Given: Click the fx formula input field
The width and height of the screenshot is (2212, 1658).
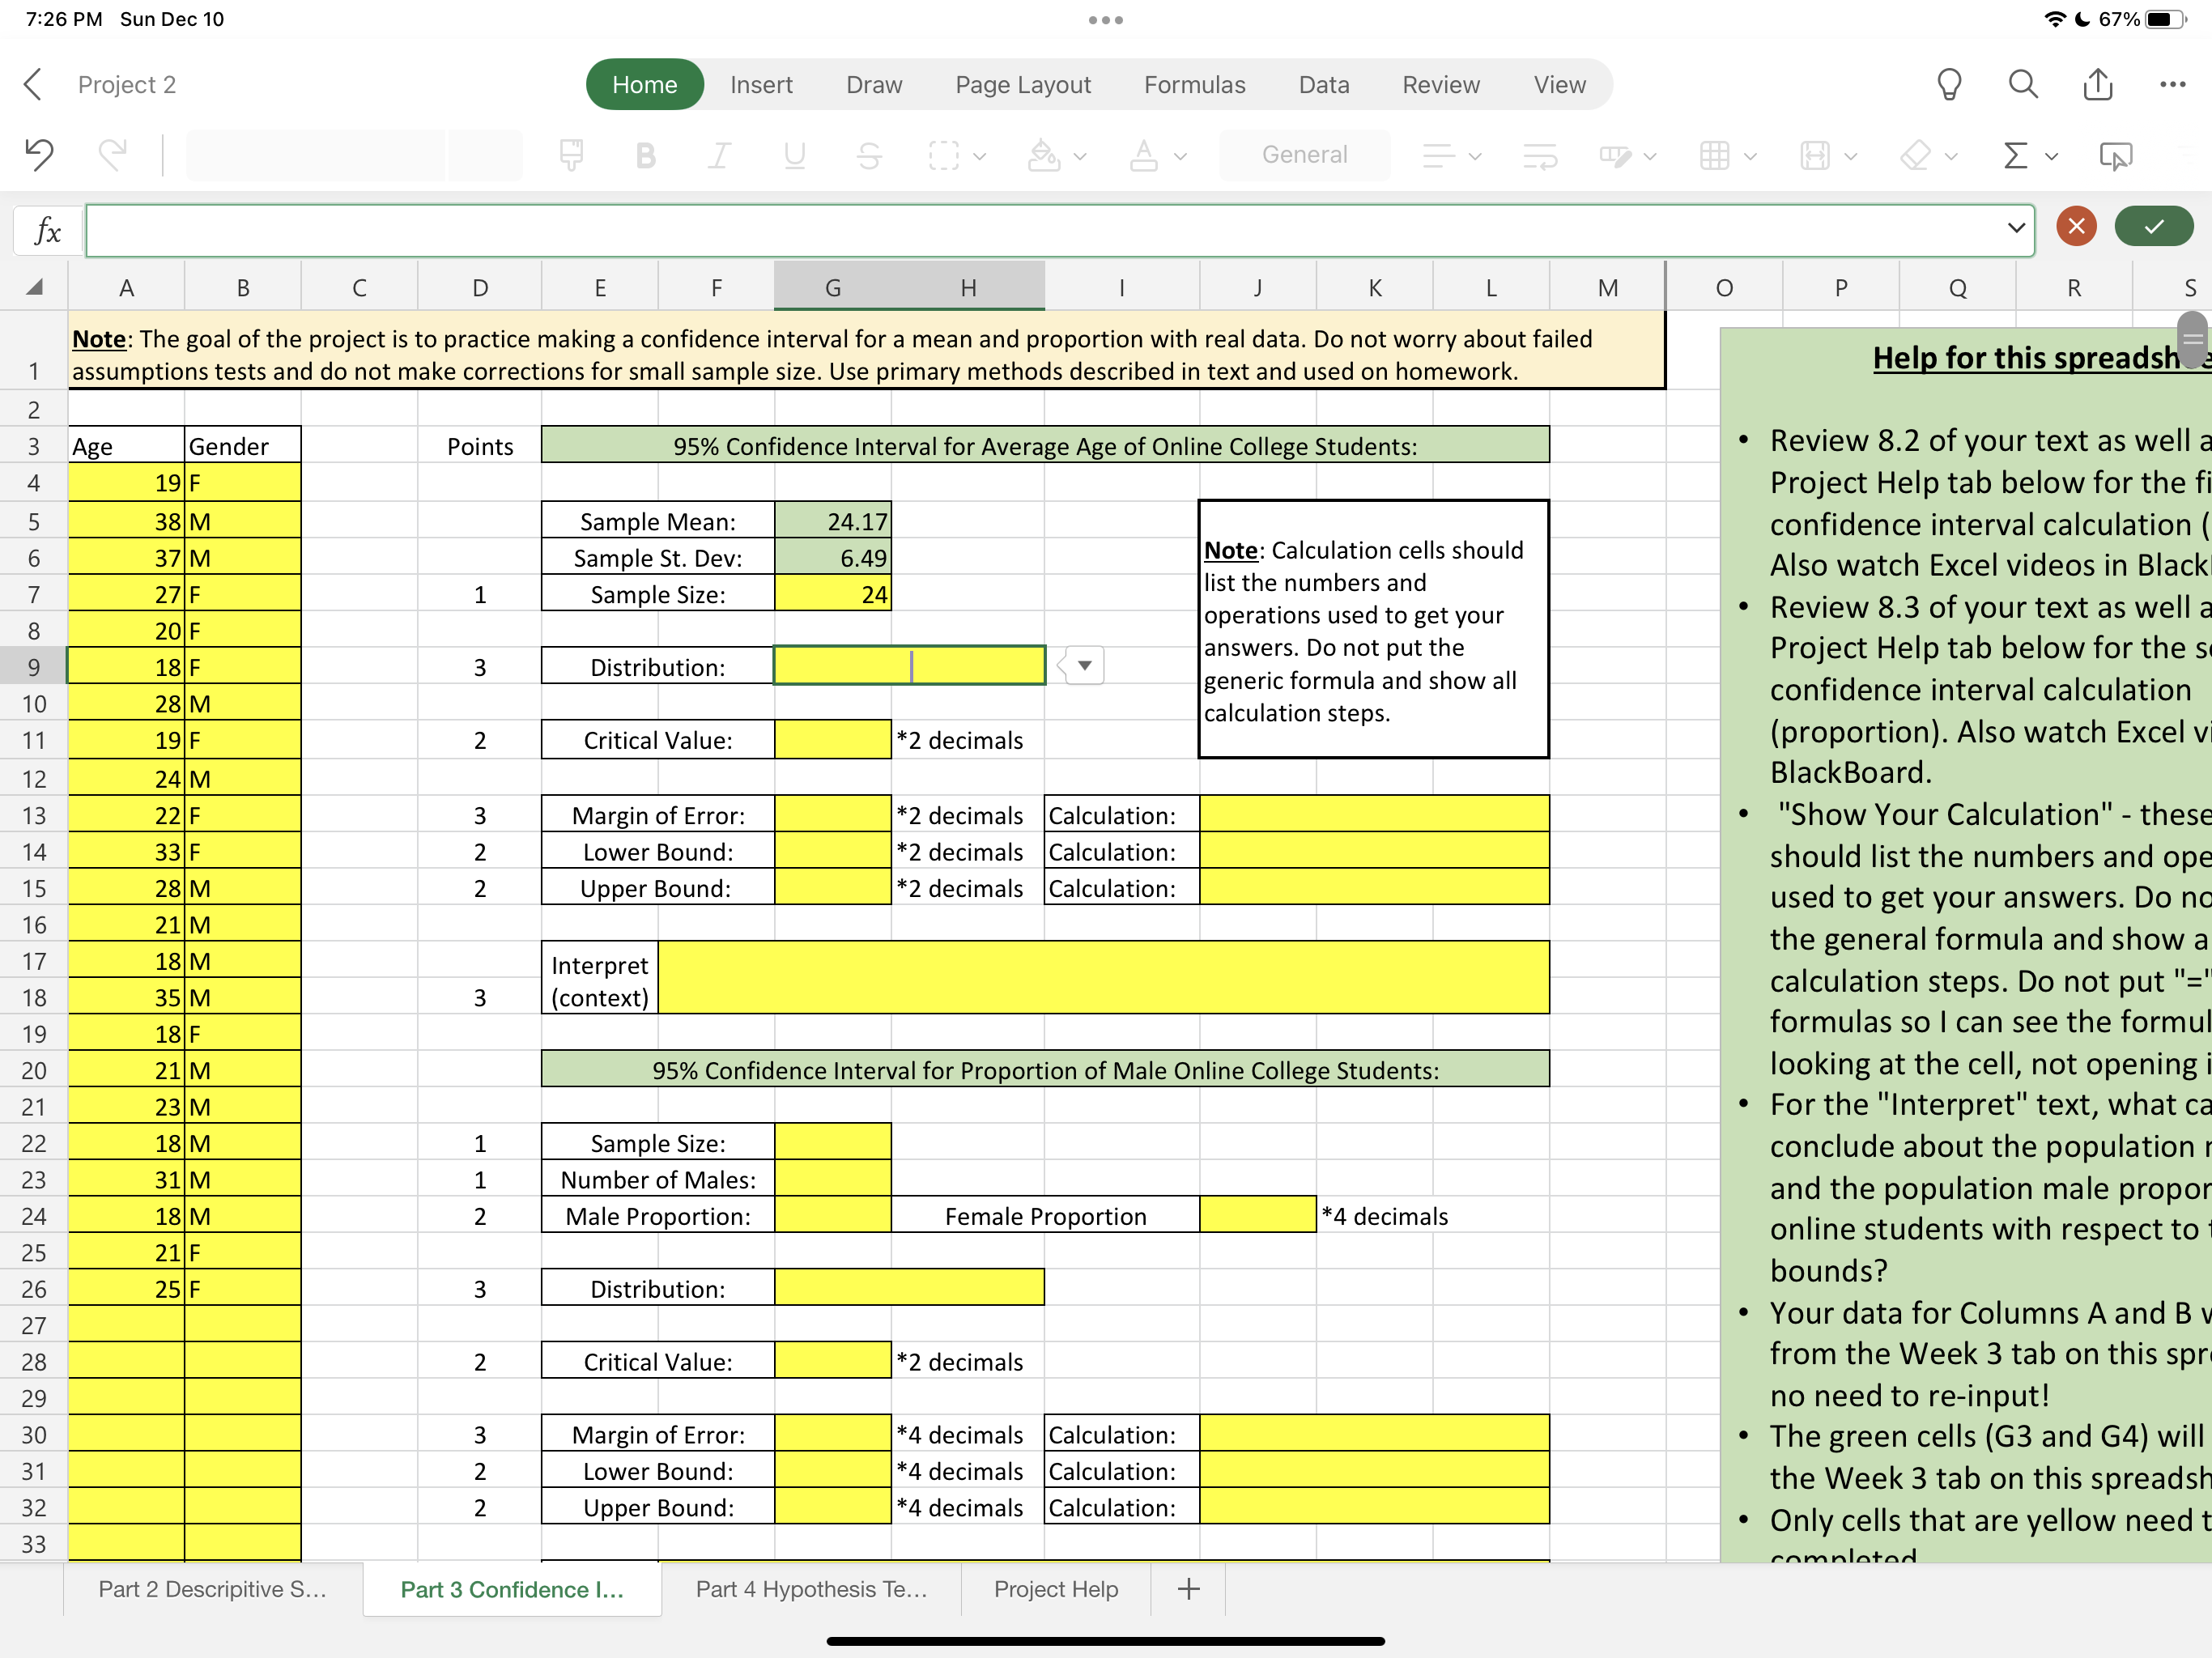Looking at the screenshot, I should coord(1000,229).
